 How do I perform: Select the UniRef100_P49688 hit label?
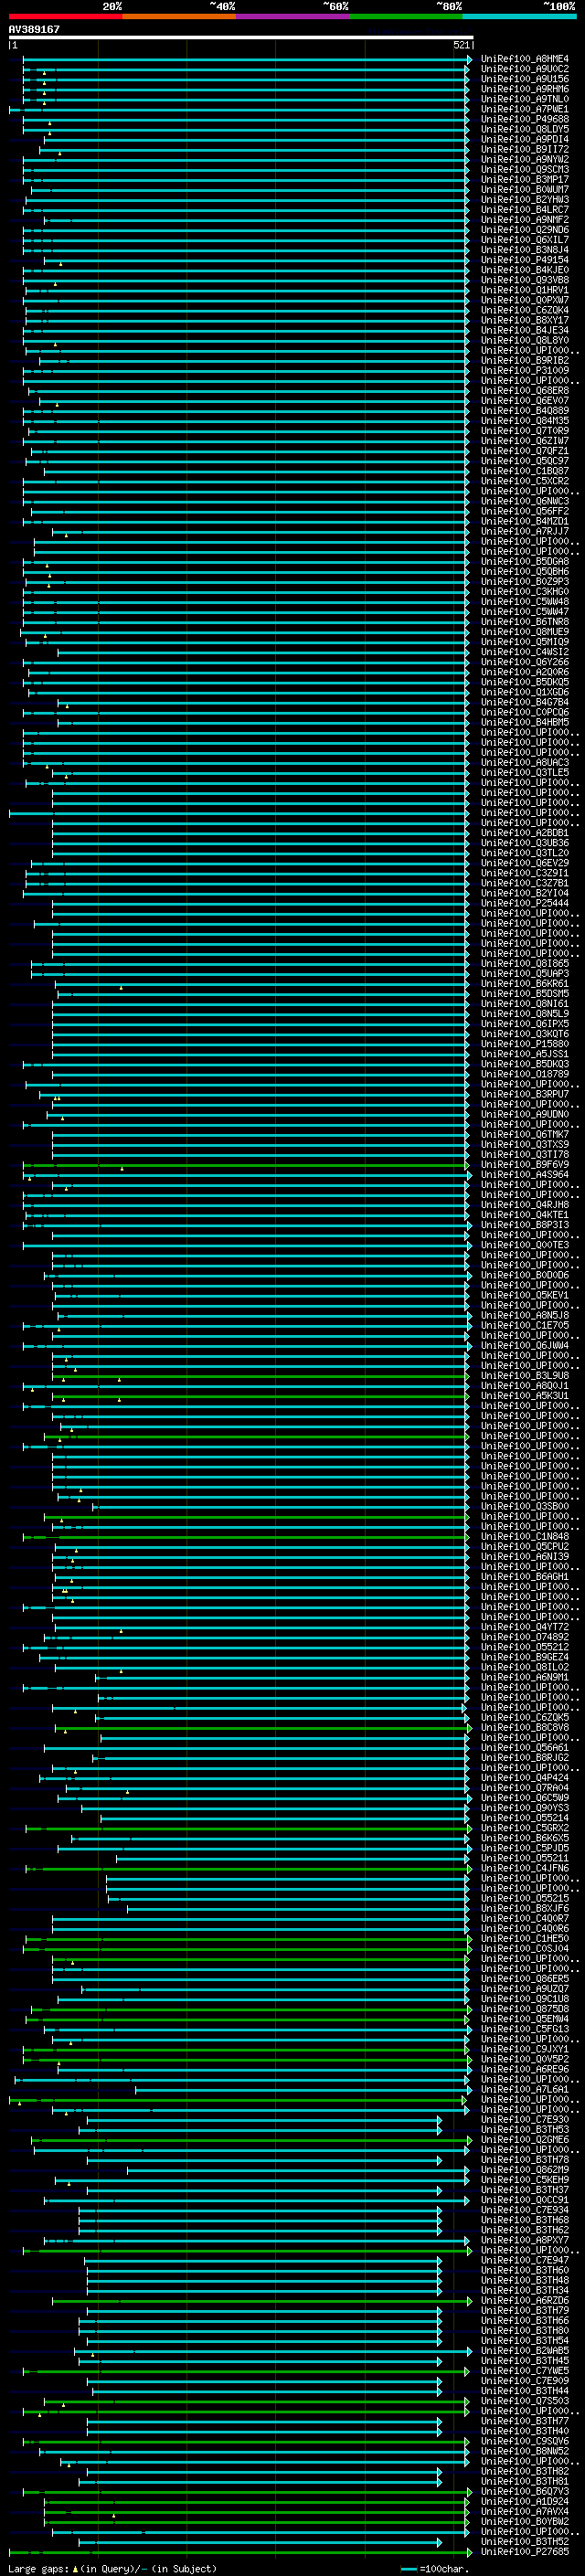525,119
